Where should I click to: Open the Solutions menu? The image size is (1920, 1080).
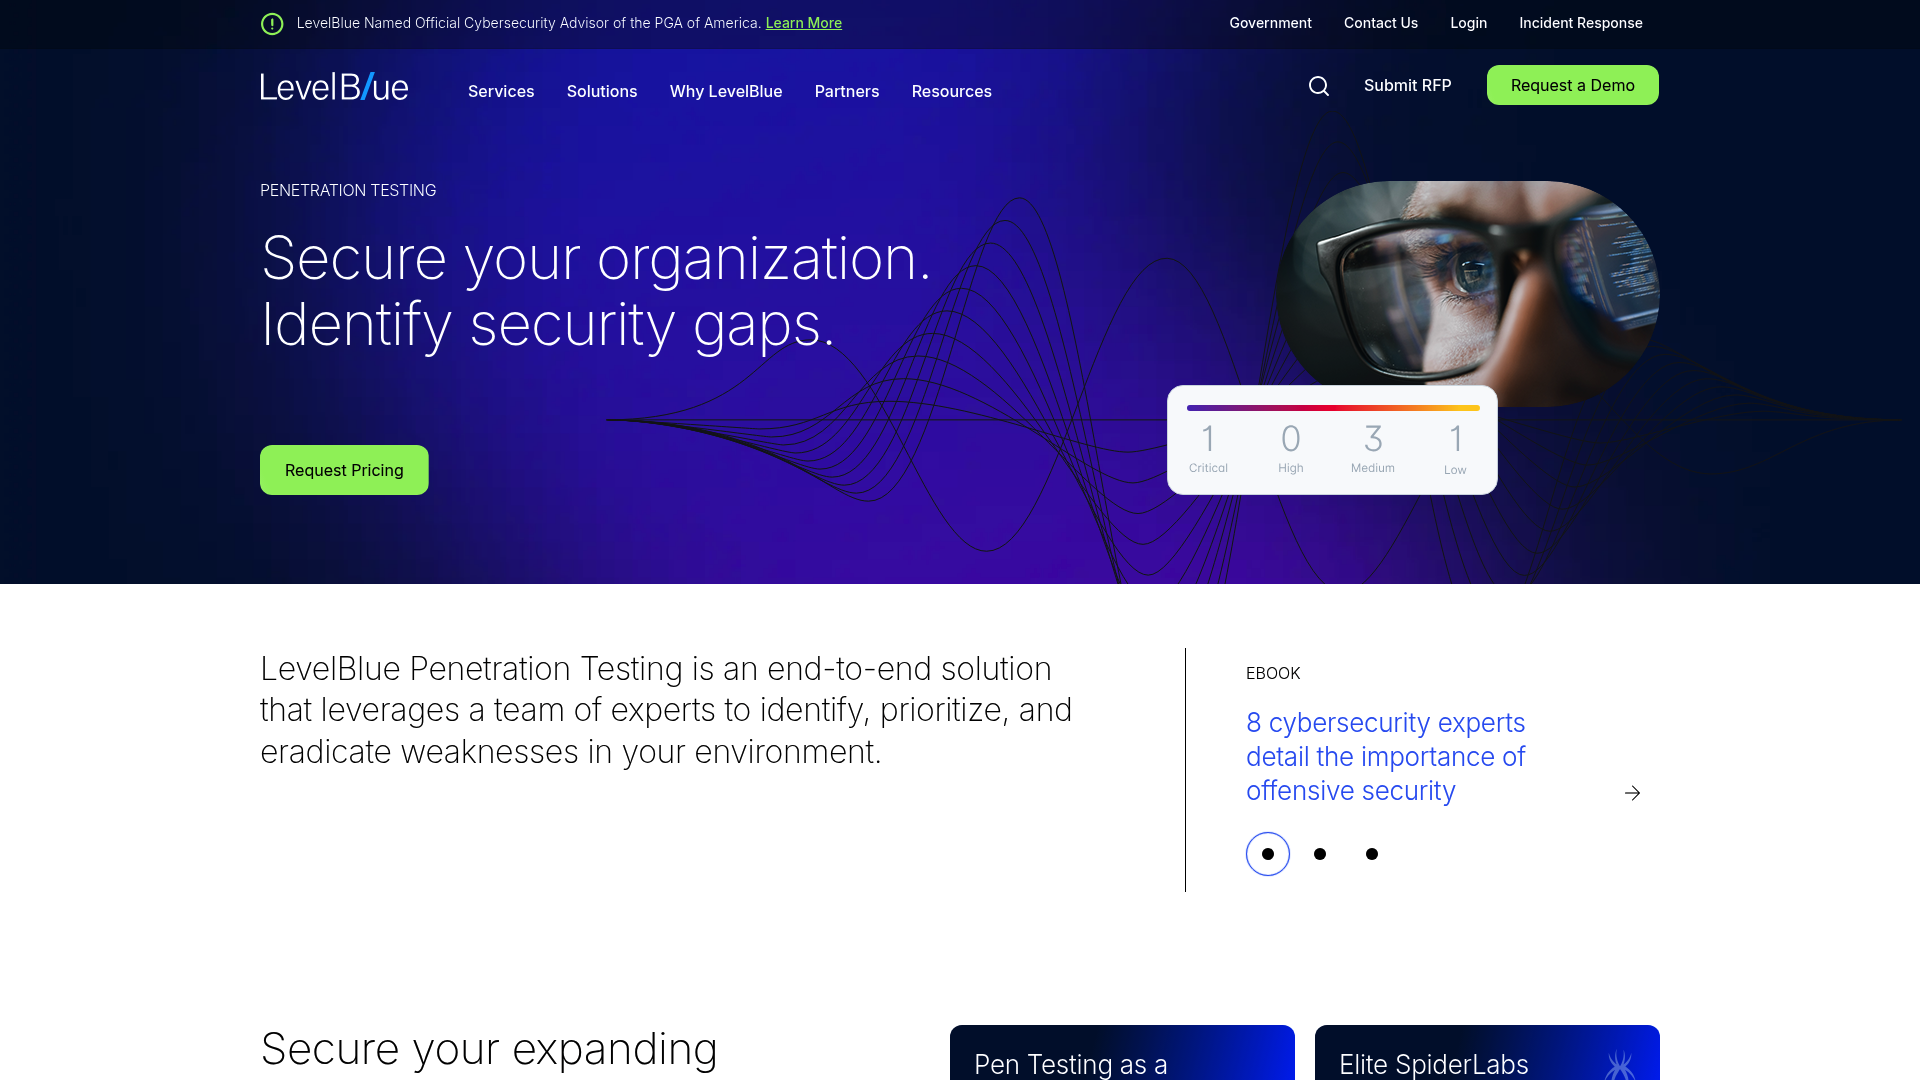pyautogui.click(x=602, y=91)
